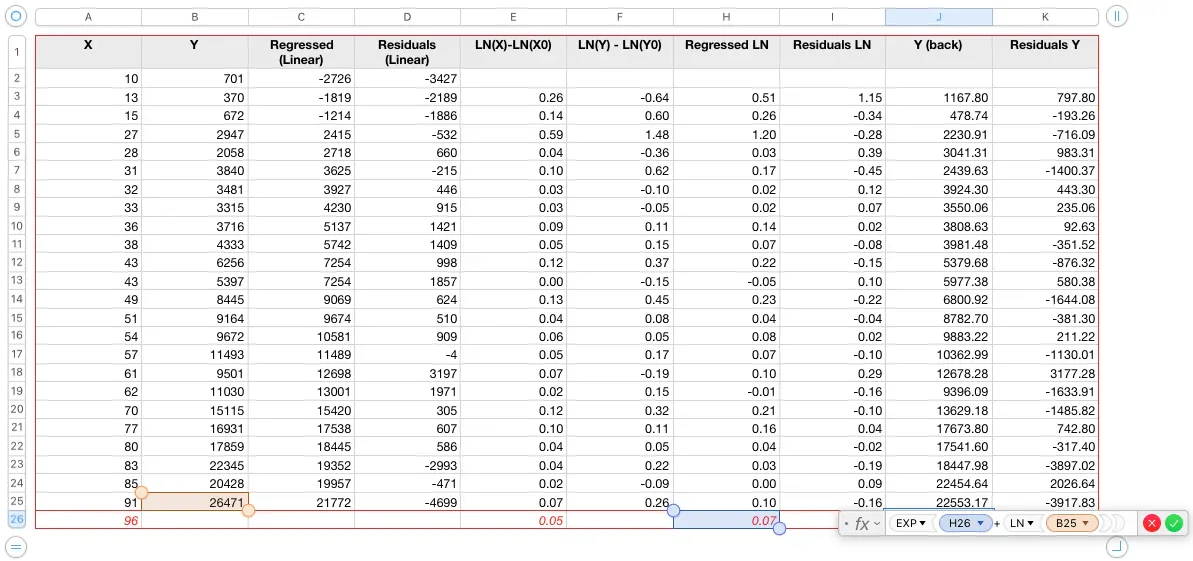Open the B25 reference token dropdown
Viewport: 1193px width, 561px height.
coord(1072,524)
